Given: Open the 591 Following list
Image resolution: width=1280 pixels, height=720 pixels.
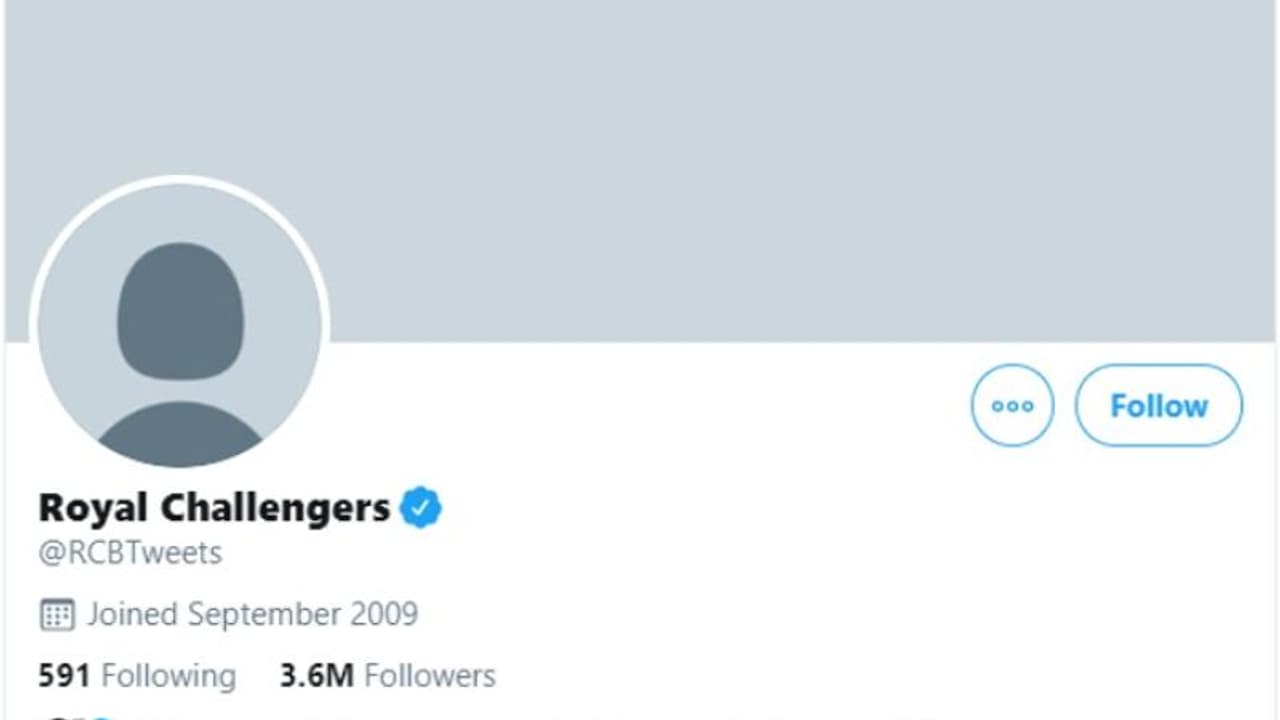Looking at the screenshot, I should (x=137, y=676).
